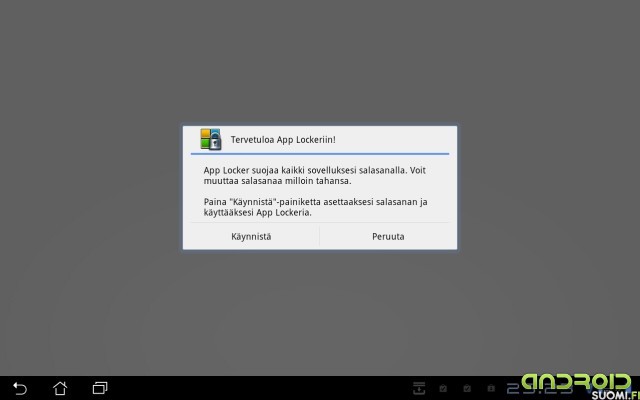Tap the Käynnistä button
The height and width of the screenshot is (400, 640).
point(251,236)
